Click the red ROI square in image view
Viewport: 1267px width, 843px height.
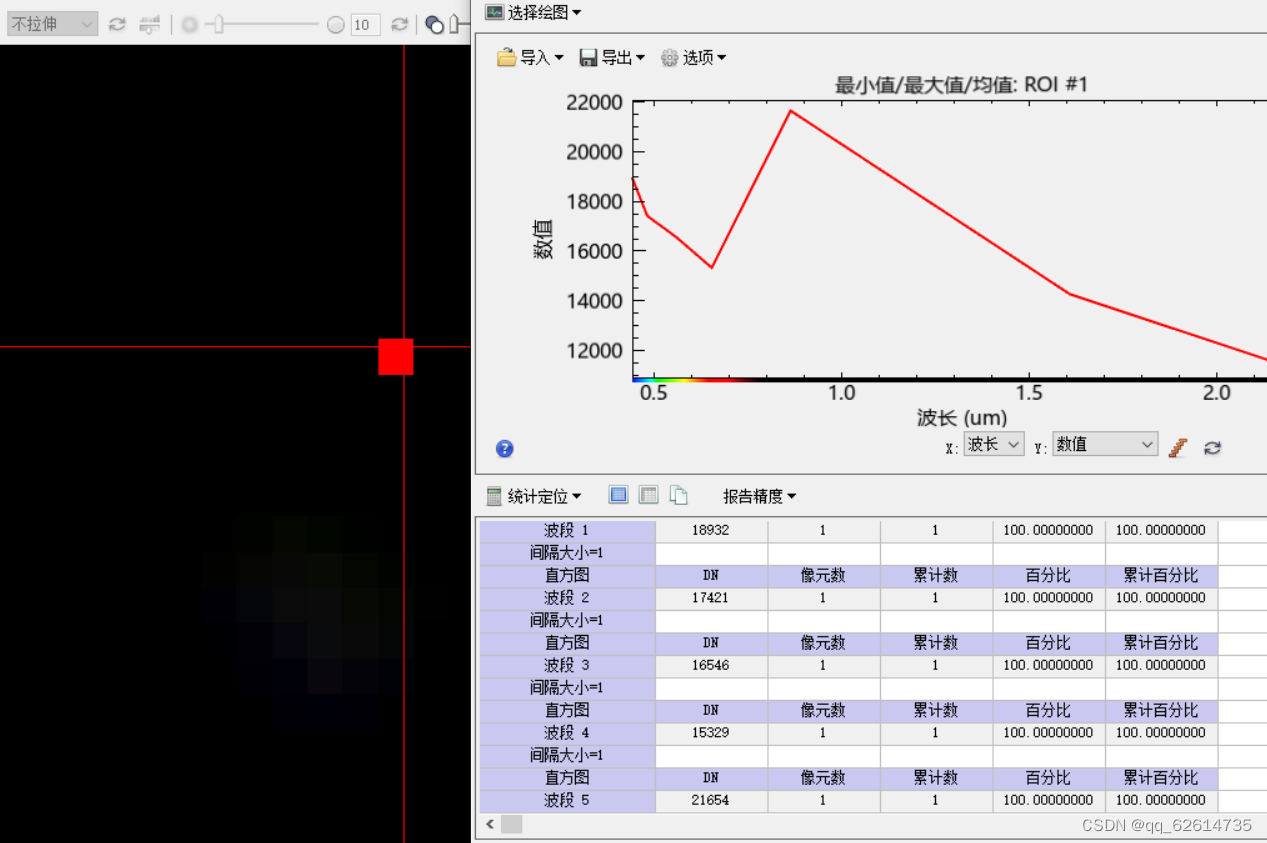tap(396, 356)
